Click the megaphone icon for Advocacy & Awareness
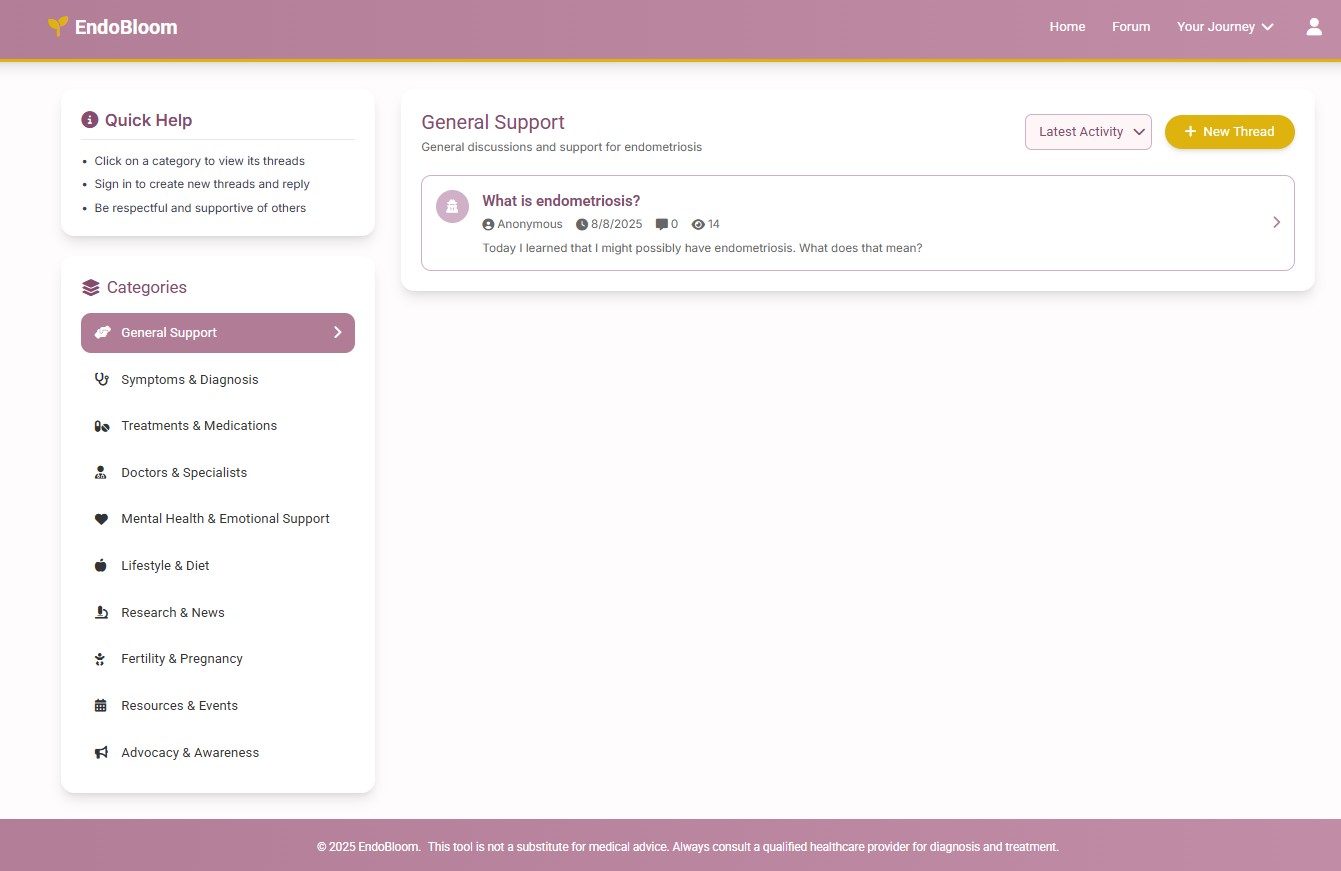This screenshot has width=1341, height=871. point(101,753)
